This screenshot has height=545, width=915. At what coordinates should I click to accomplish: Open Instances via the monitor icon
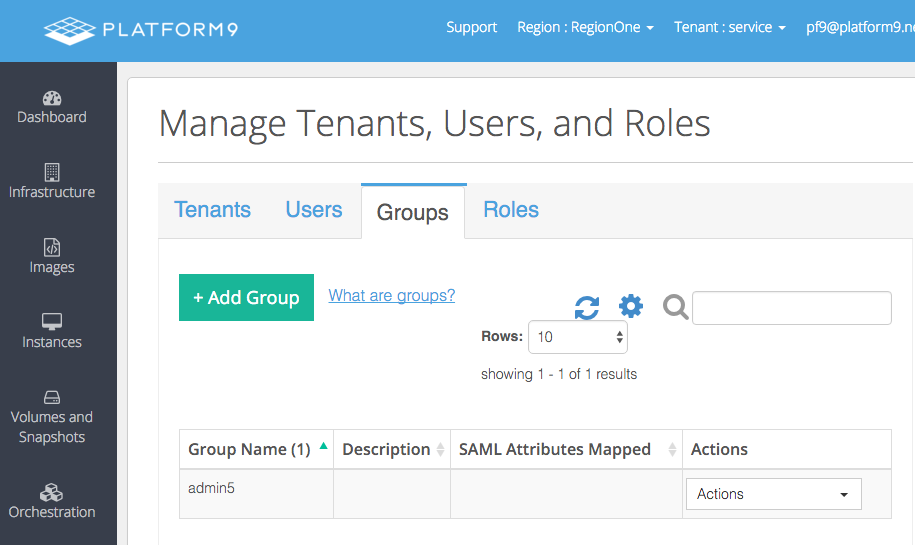pos(52,322)
